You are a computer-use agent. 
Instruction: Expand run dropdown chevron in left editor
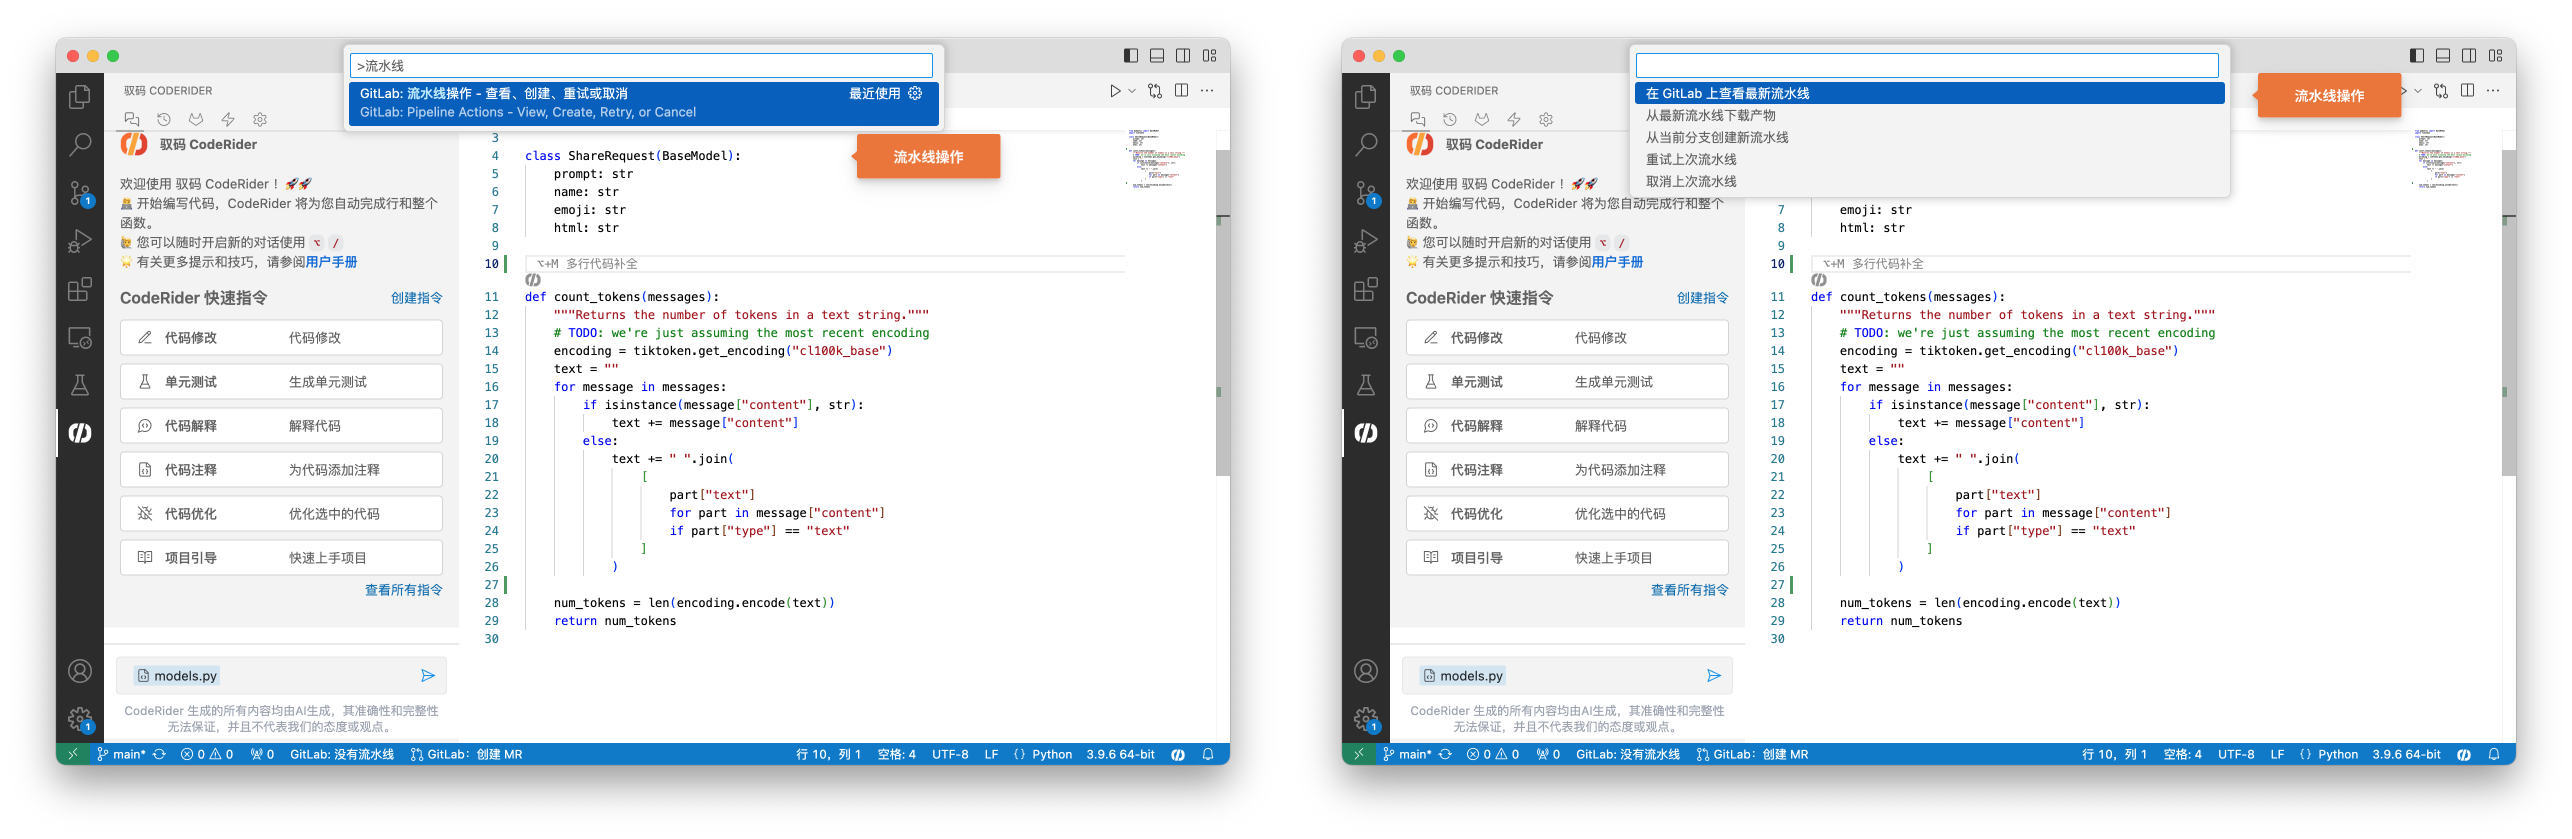coord(1132,91)
